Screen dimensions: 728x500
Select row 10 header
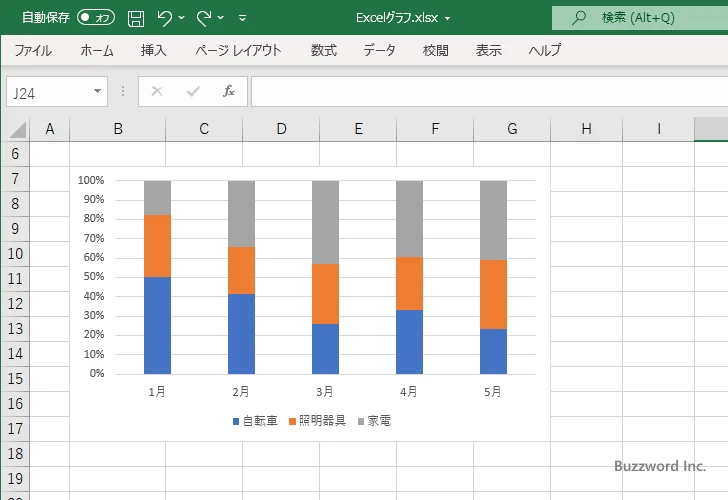coord(15,253)
